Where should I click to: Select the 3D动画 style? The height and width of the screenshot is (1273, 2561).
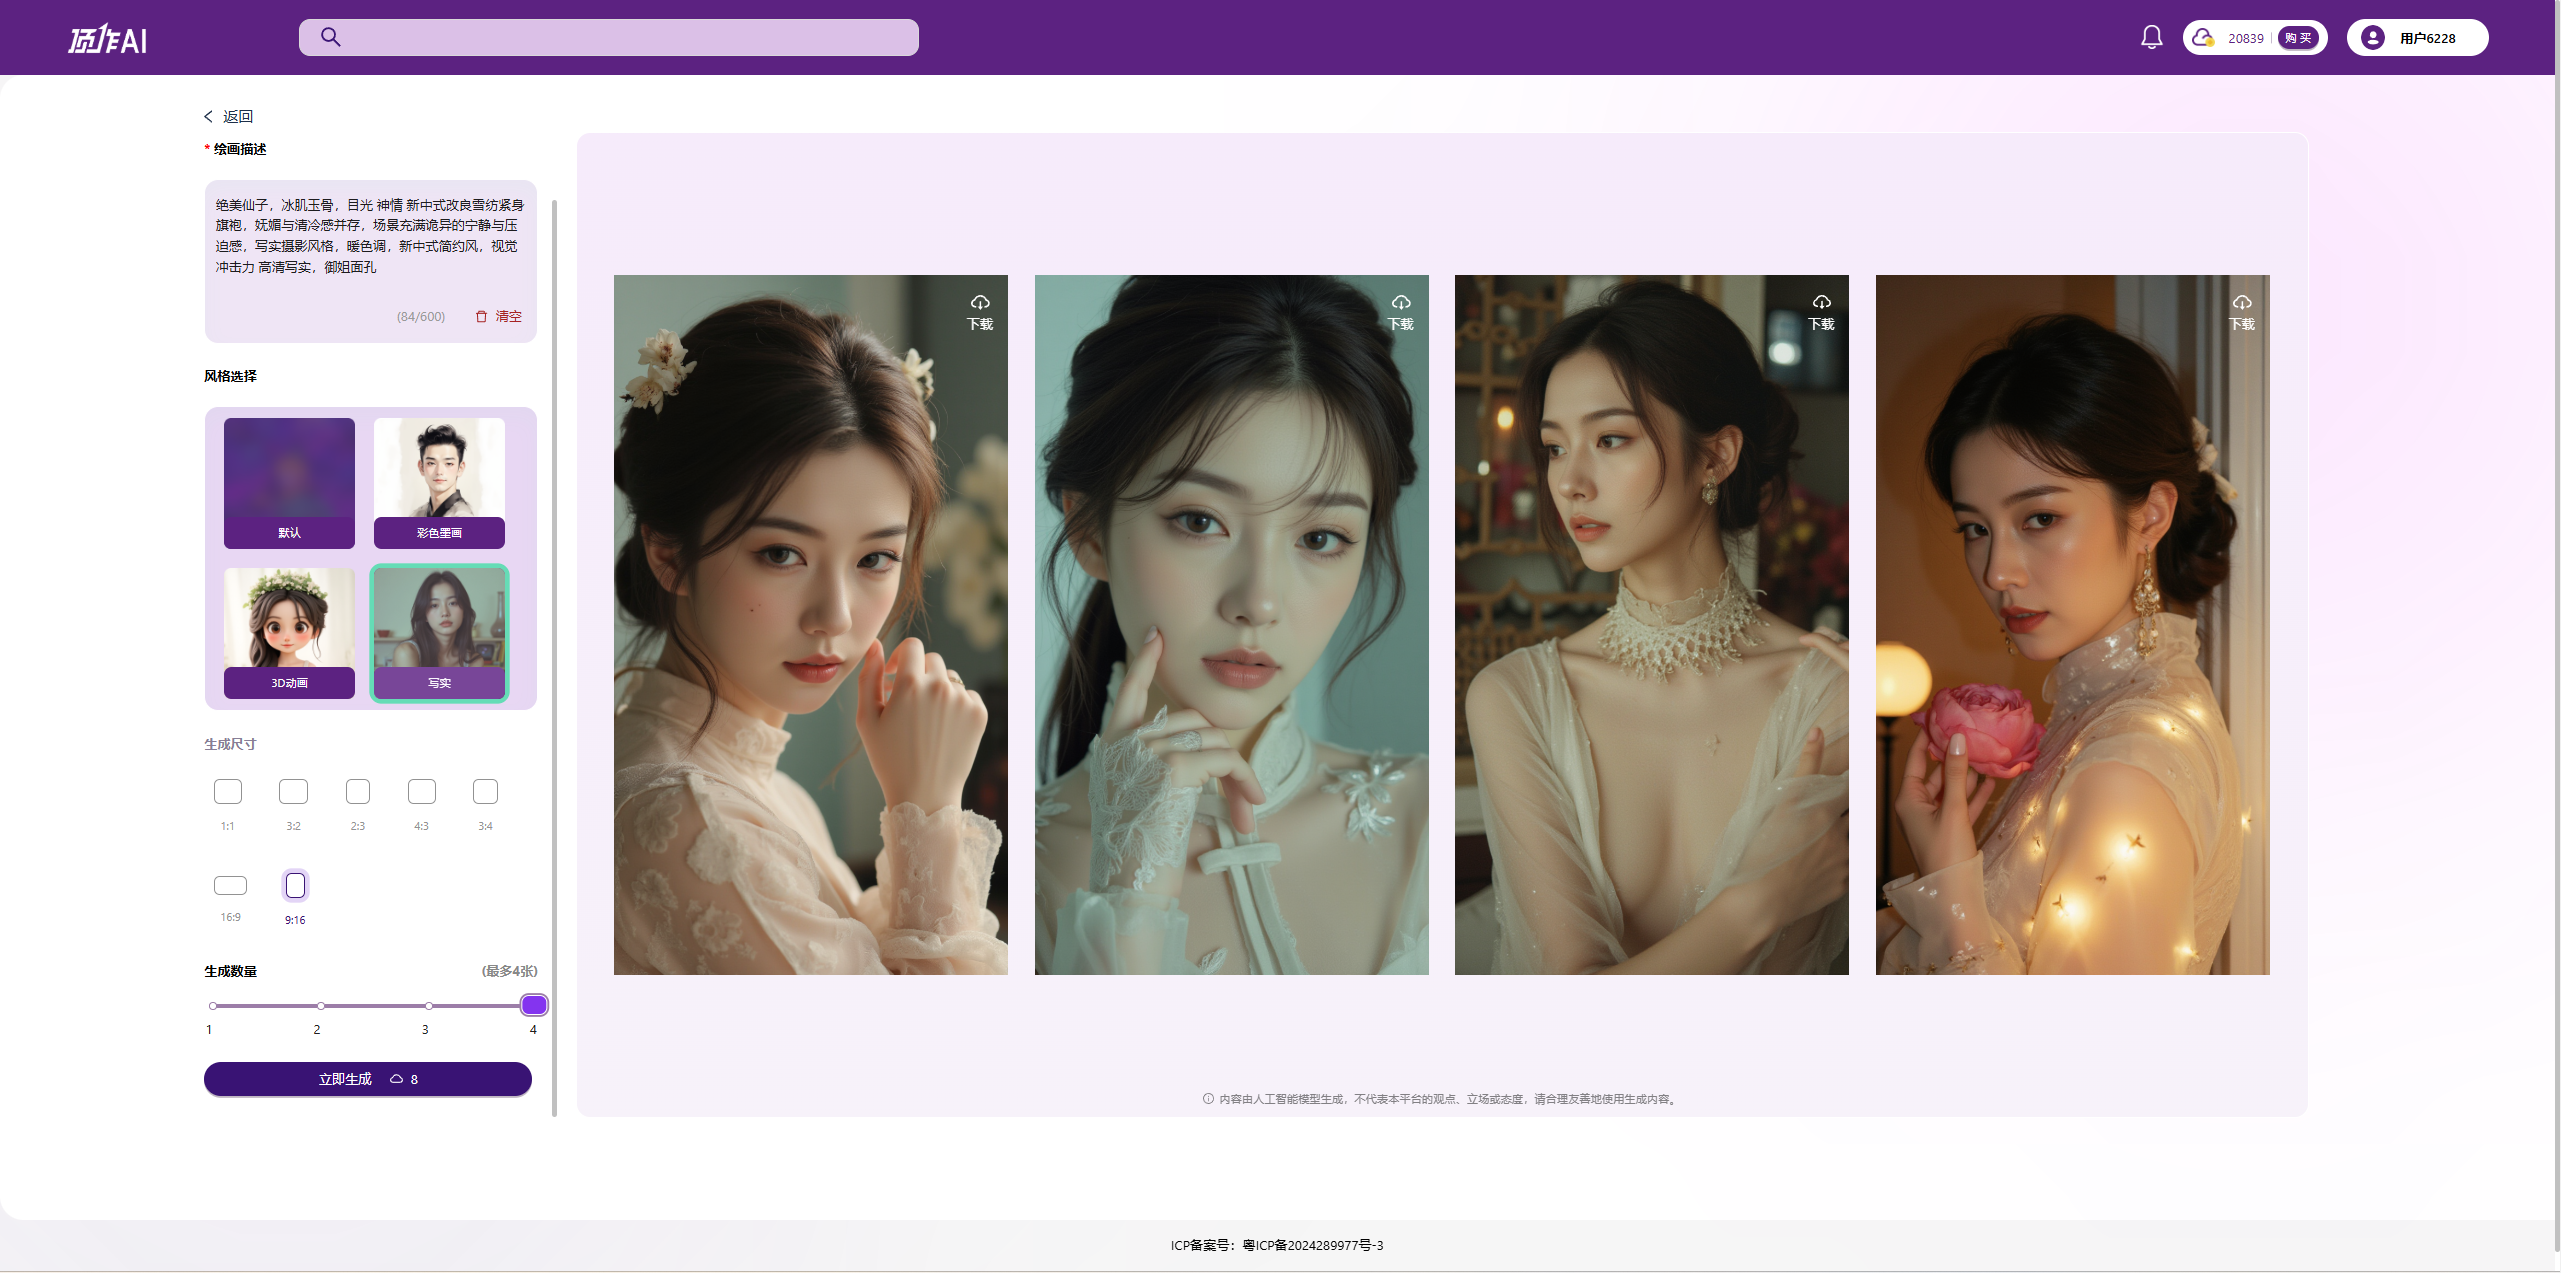[x=289, y=632]
